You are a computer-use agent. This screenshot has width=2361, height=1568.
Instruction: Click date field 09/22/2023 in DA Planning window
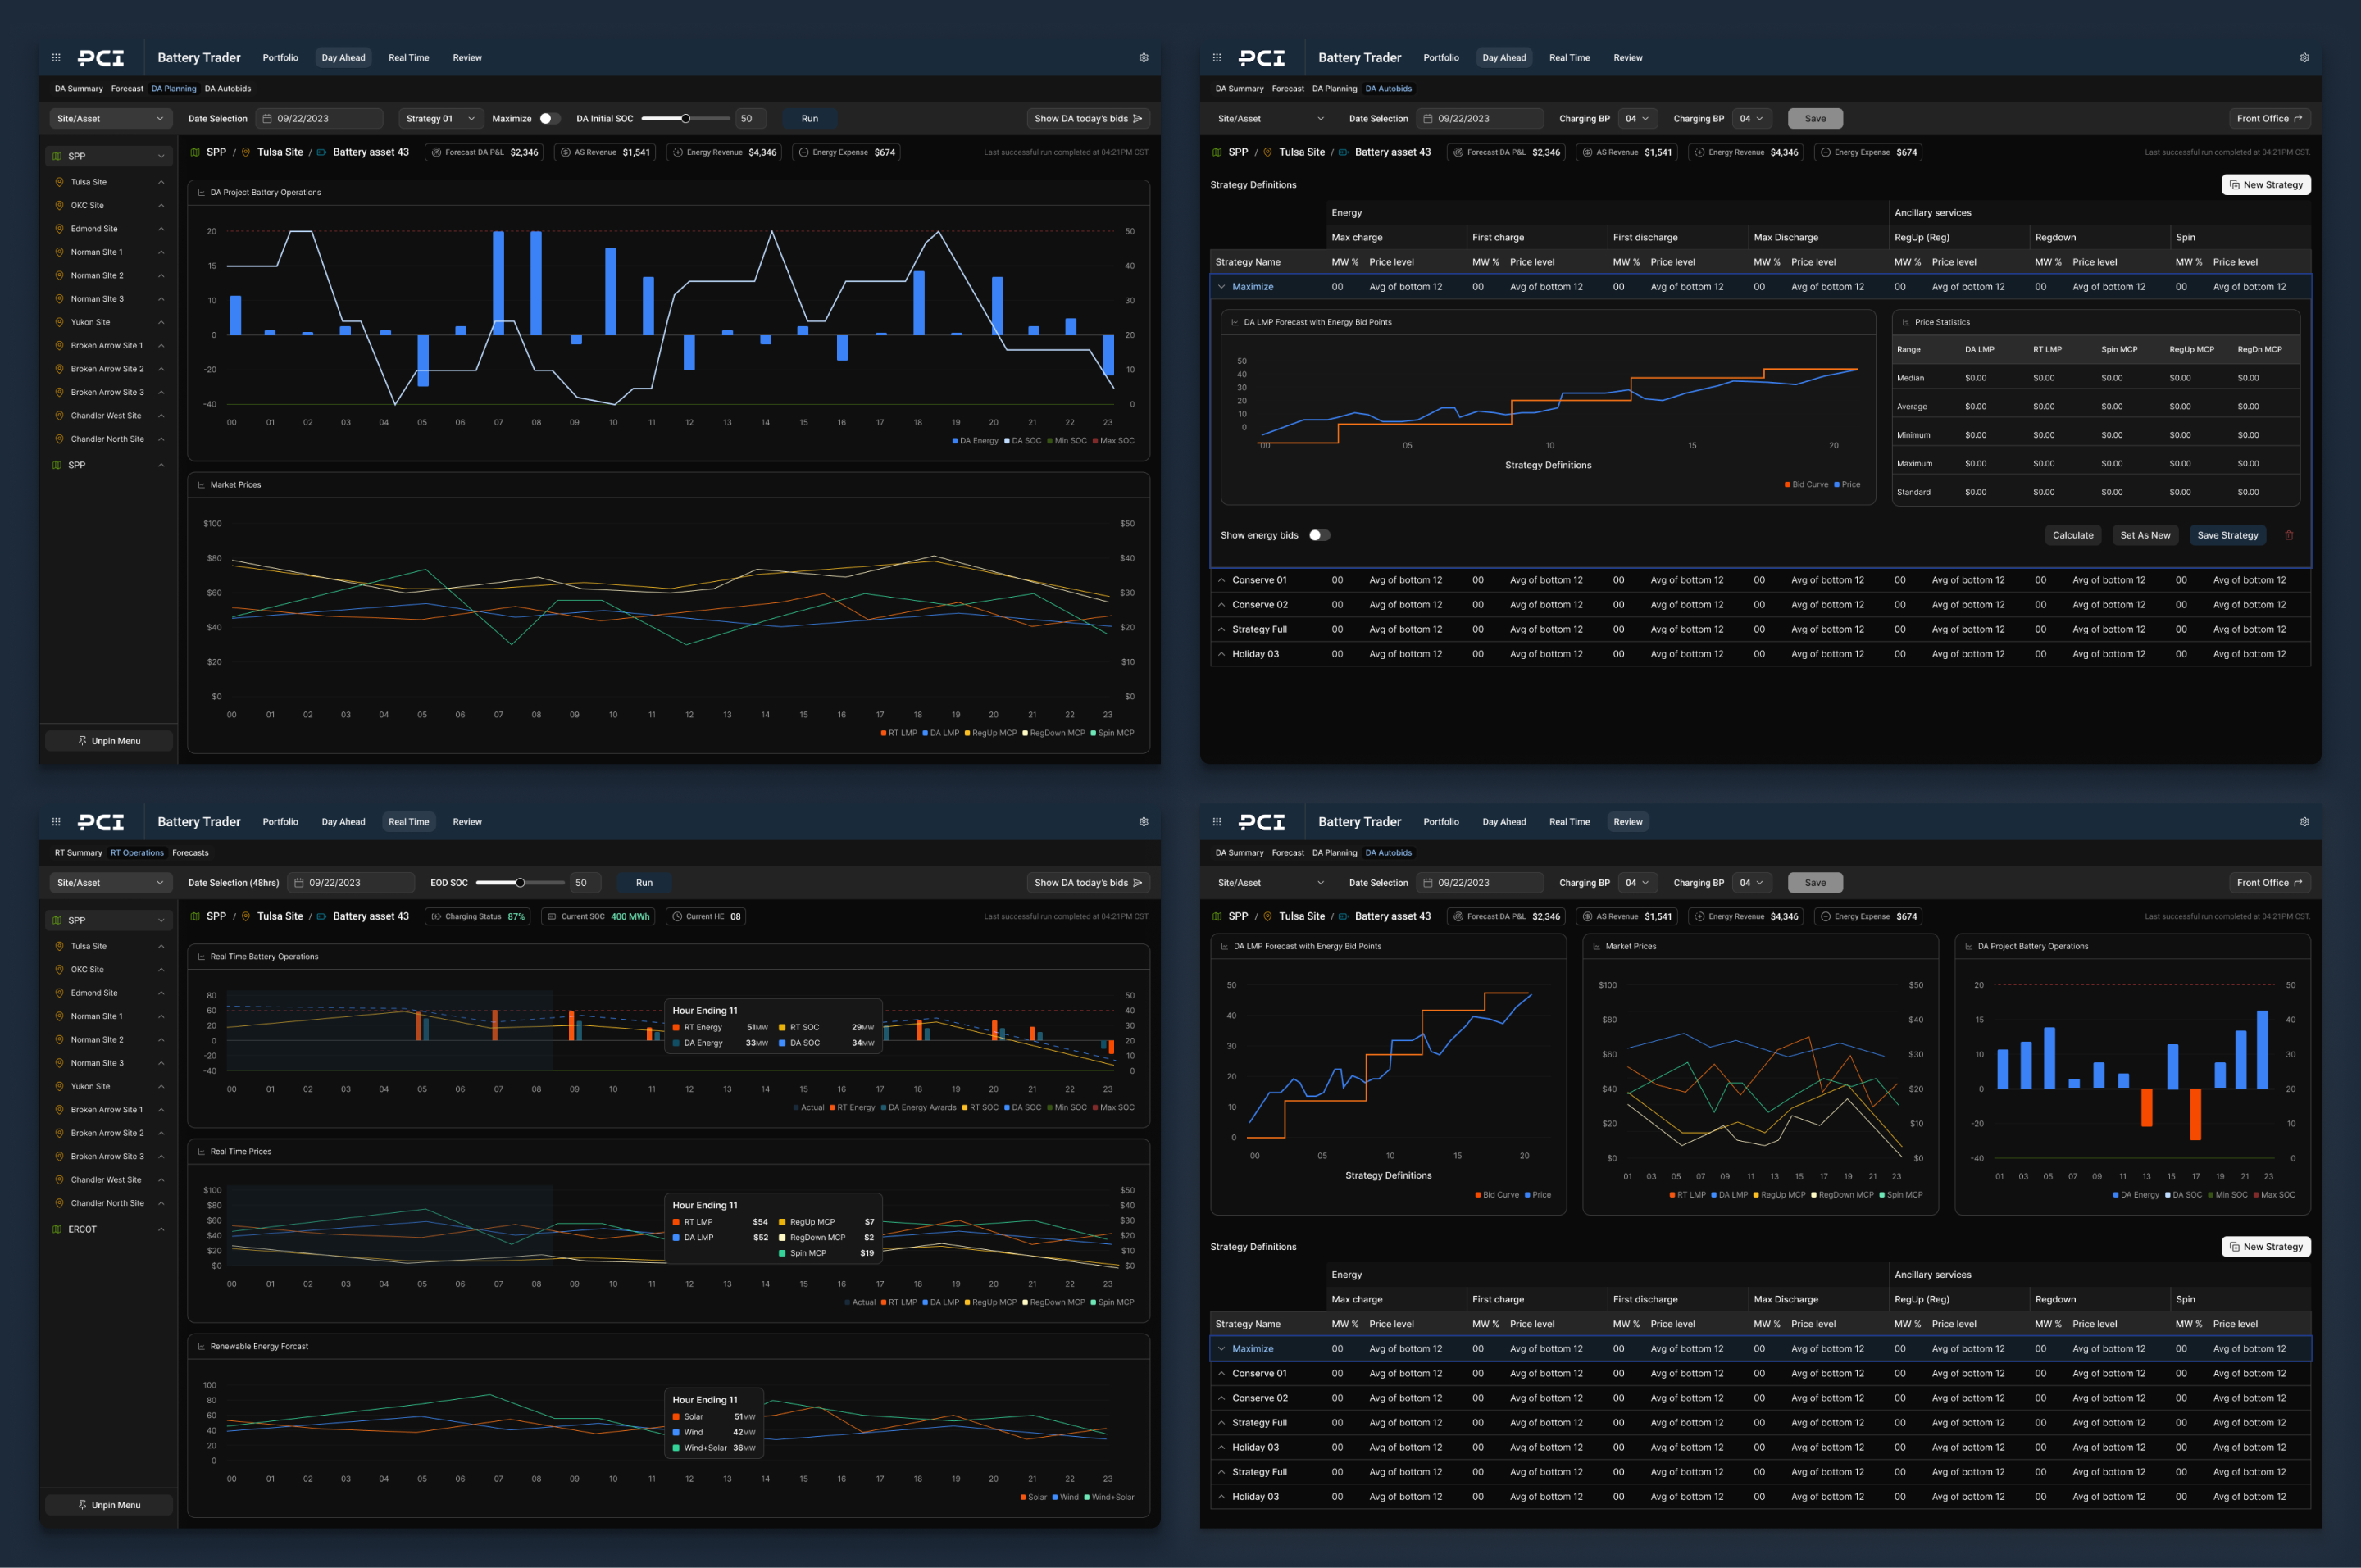(x=320, y=119)
